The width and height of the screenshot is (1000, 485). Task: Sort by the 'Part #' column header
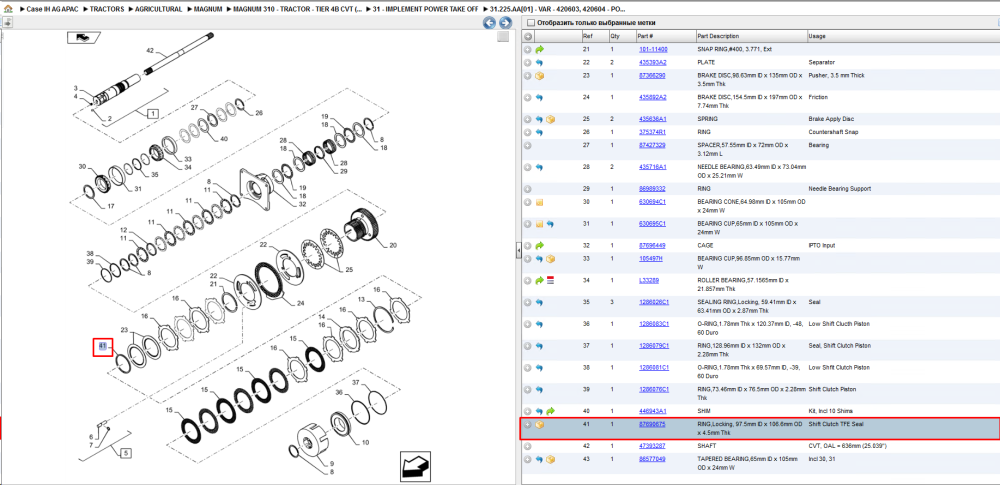665,36
